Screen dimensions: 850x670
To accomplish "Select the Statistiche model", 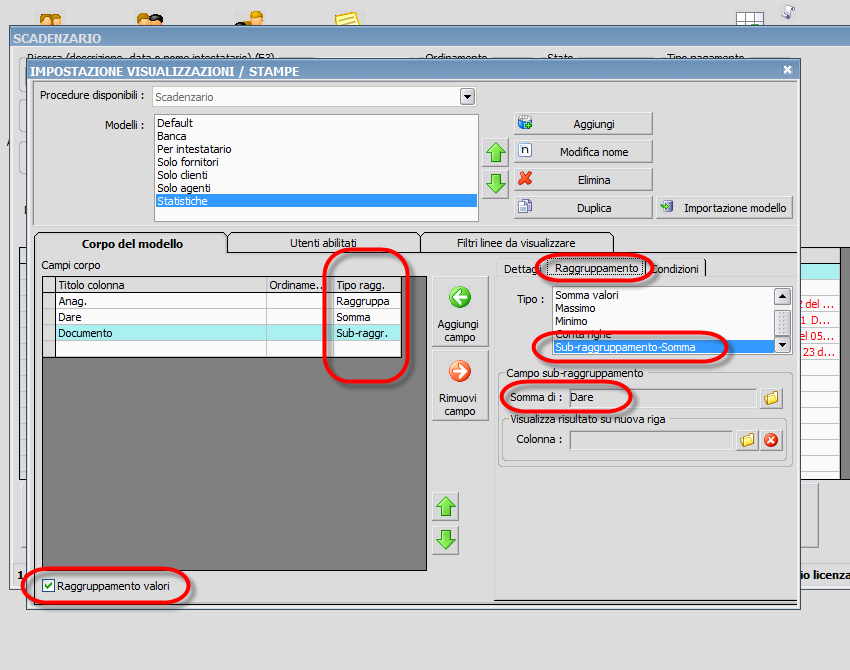I will (317, 201).
